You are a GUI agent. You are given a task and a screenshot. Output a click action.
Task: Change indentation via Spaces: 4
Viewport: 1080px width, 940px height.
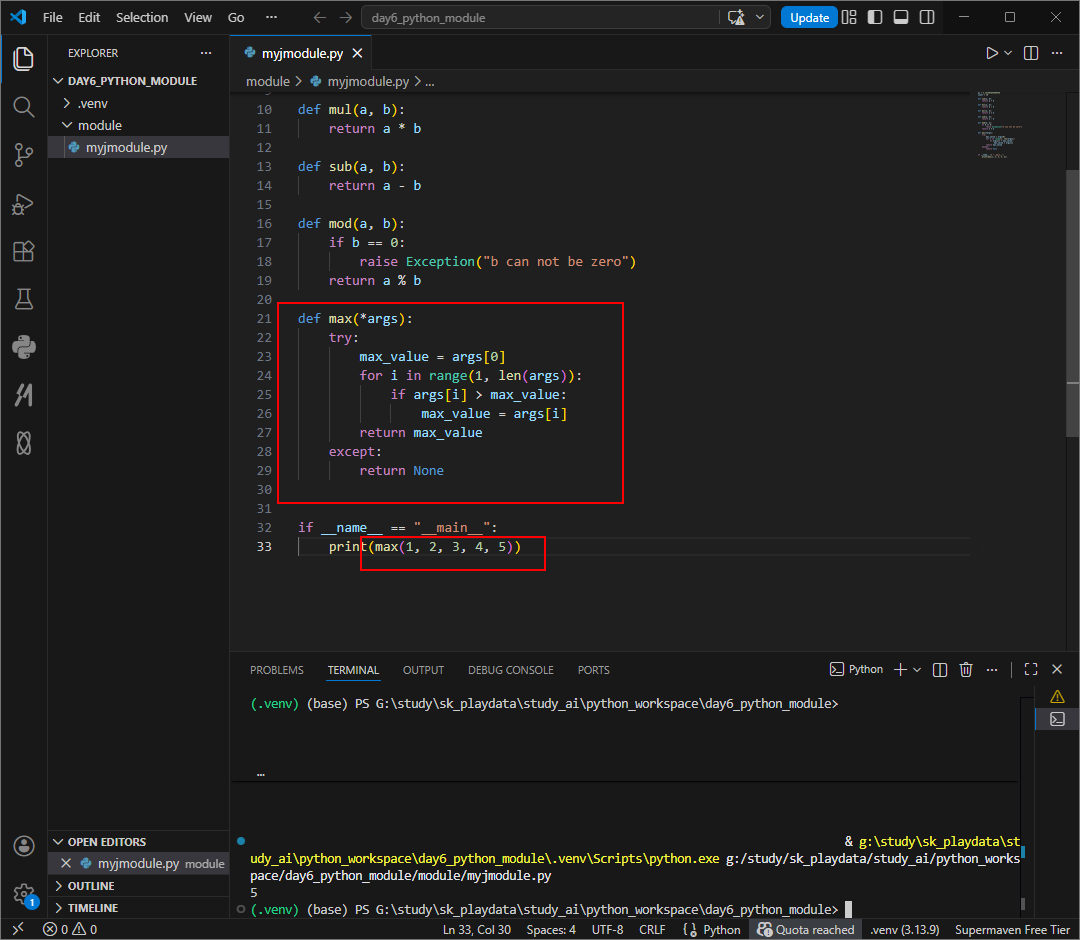551,930
